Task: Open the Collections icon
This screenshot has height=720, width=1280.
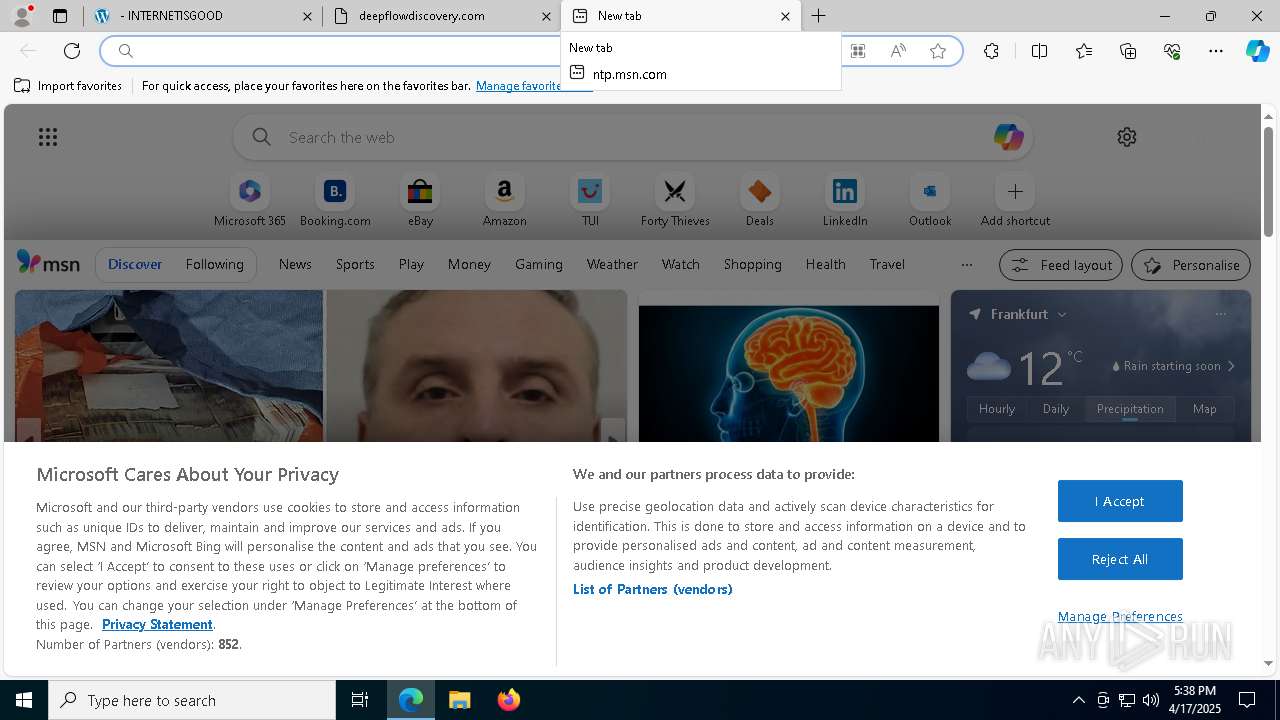Action: tap(1128, 51)
